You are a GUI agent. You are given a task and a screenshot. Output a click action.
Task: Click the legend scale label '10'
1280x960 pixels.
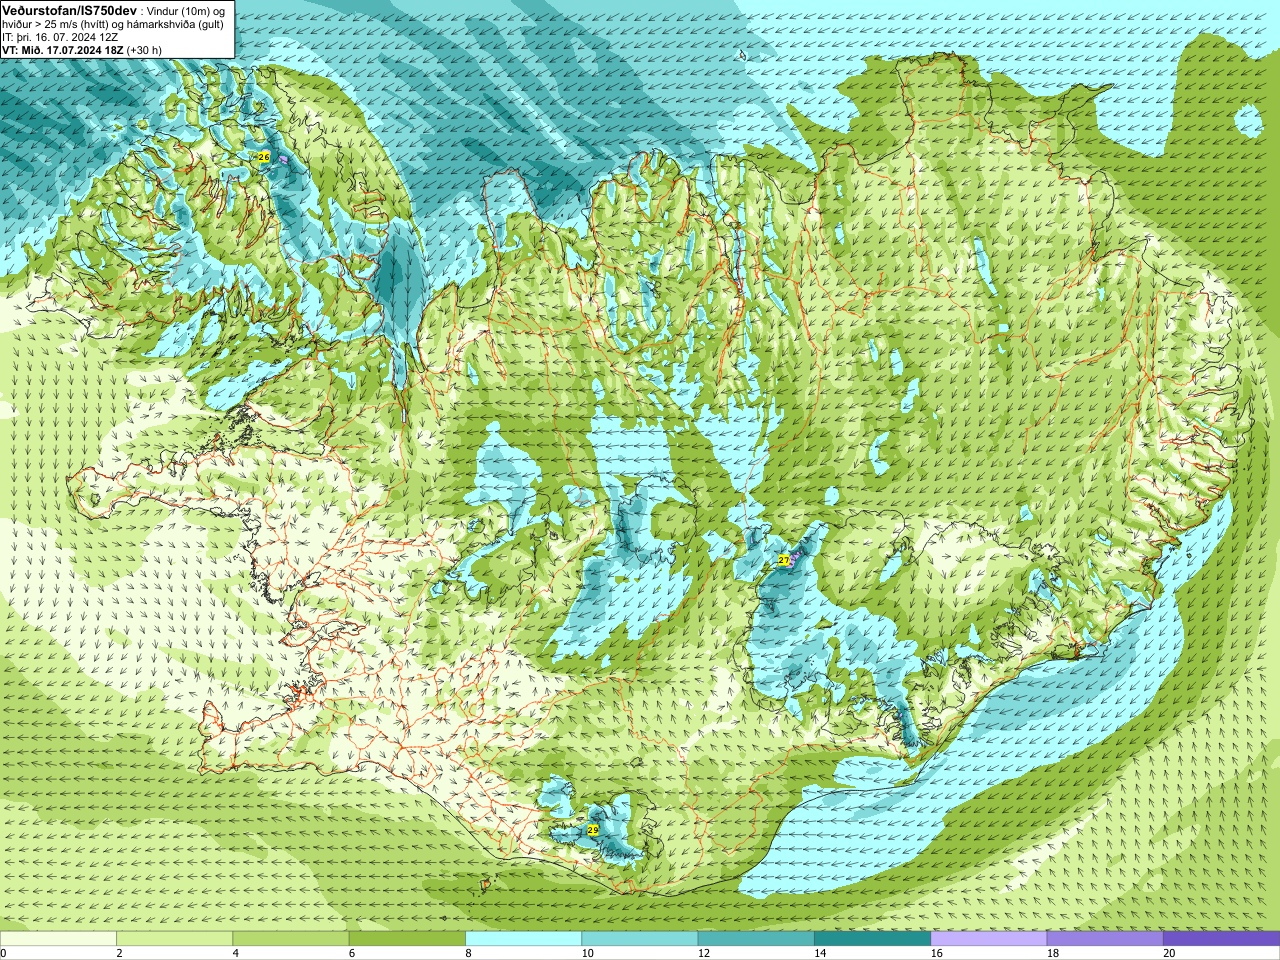pyautogui.click(x=587, y=953)
